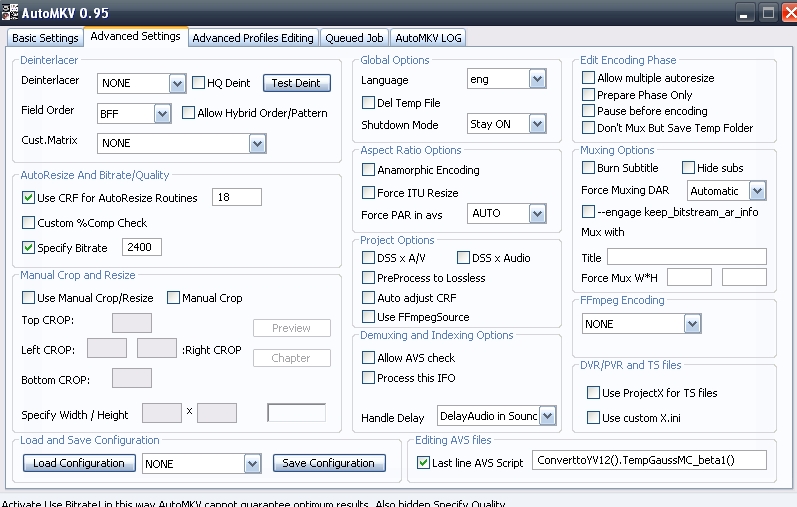Uncheck Use CRF for AutoResize Routines

point(28,197)
